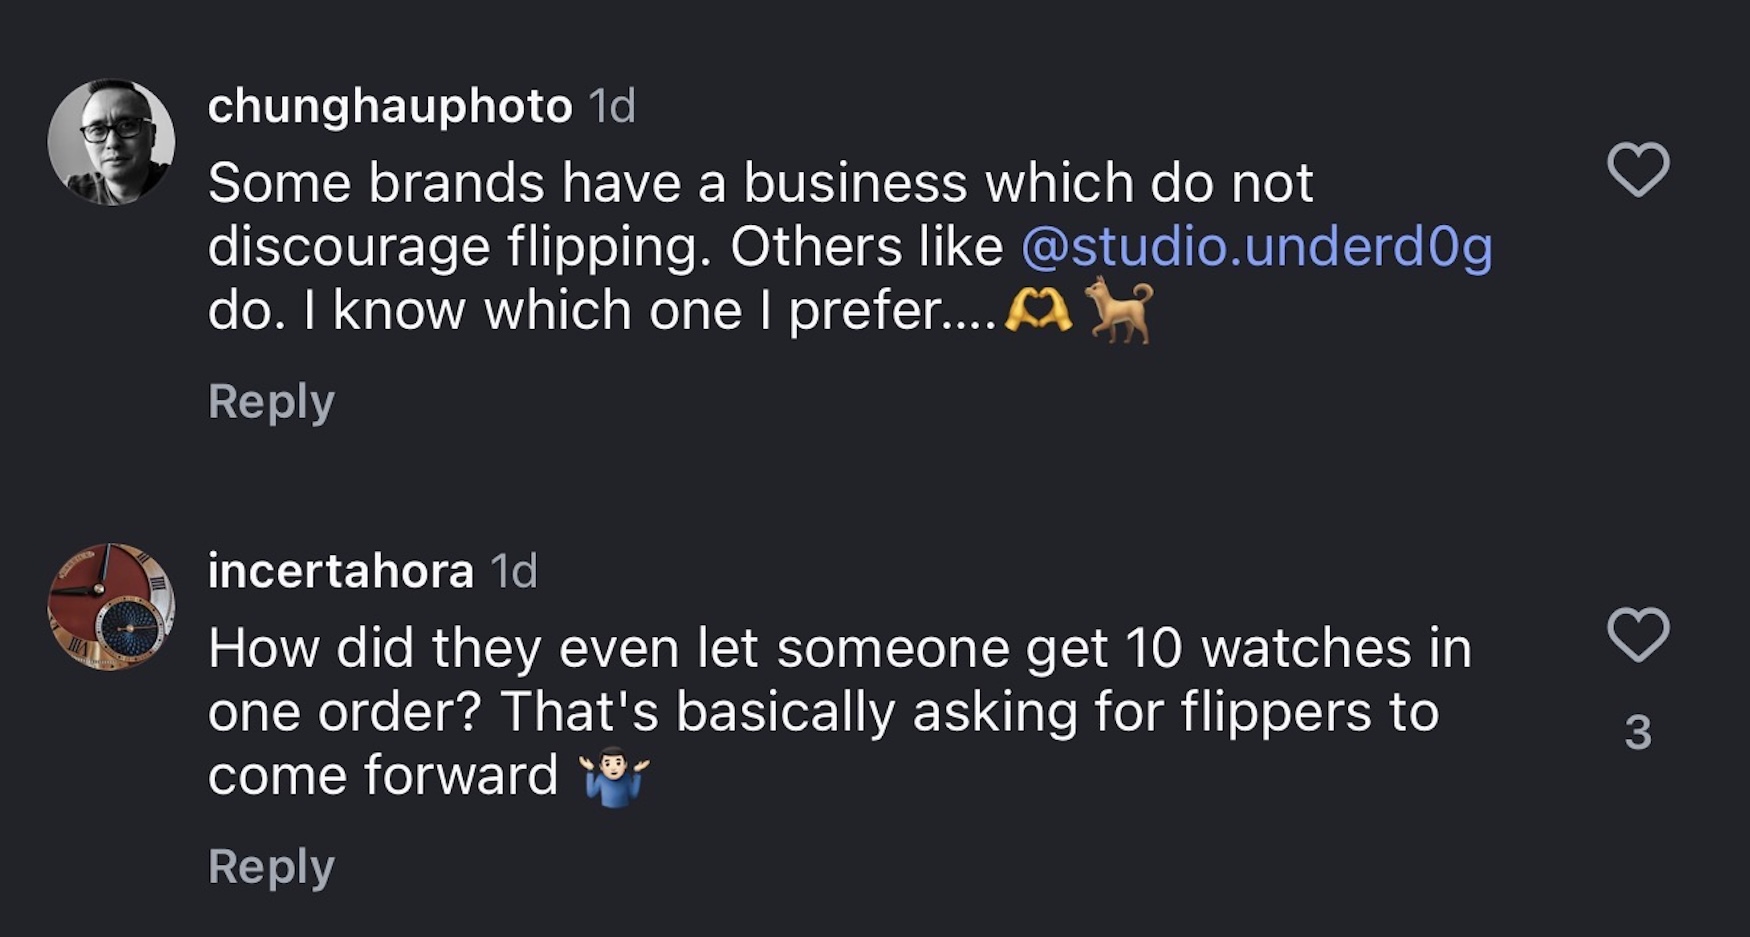The width and height of the screenshot is (1750, 937).
Task: Click the words "come forward"
Action: pyautogui.click(x=382, y=776)
